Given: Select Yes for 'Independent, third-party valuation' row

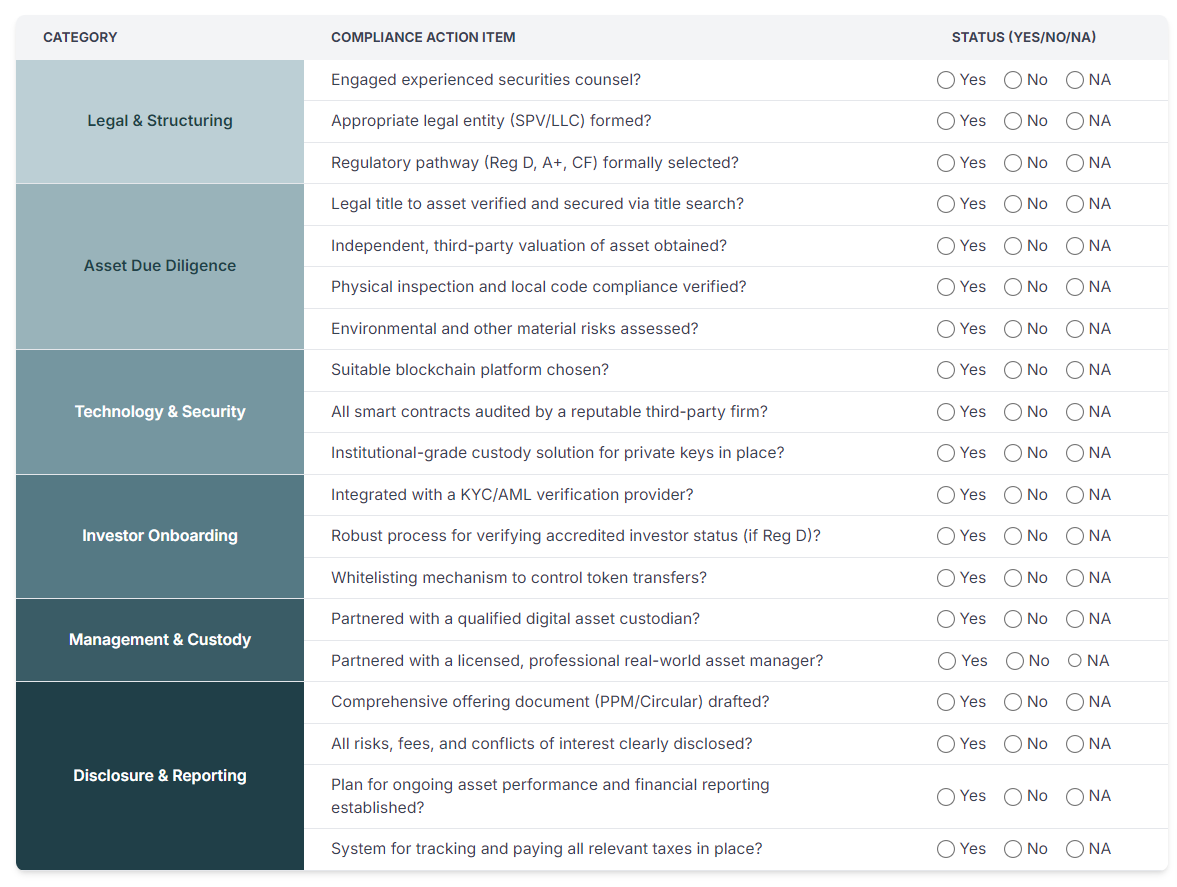Looking at the screenshot, I should 946,246.
